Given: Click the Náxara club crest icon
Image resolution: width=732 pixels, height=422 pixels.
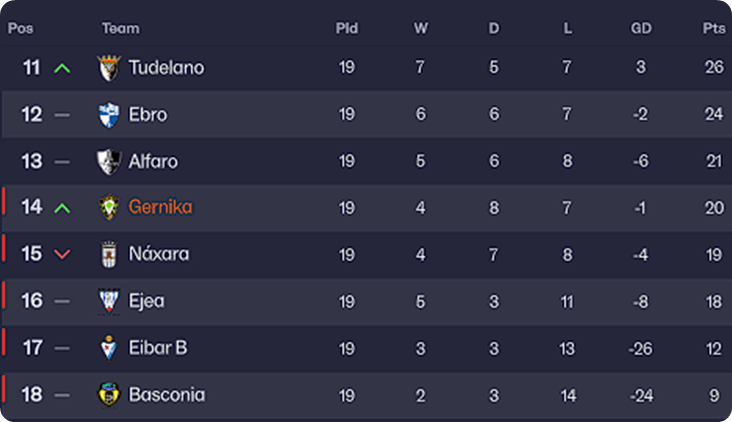Looking at the screenshot, I should click(108, 254).
